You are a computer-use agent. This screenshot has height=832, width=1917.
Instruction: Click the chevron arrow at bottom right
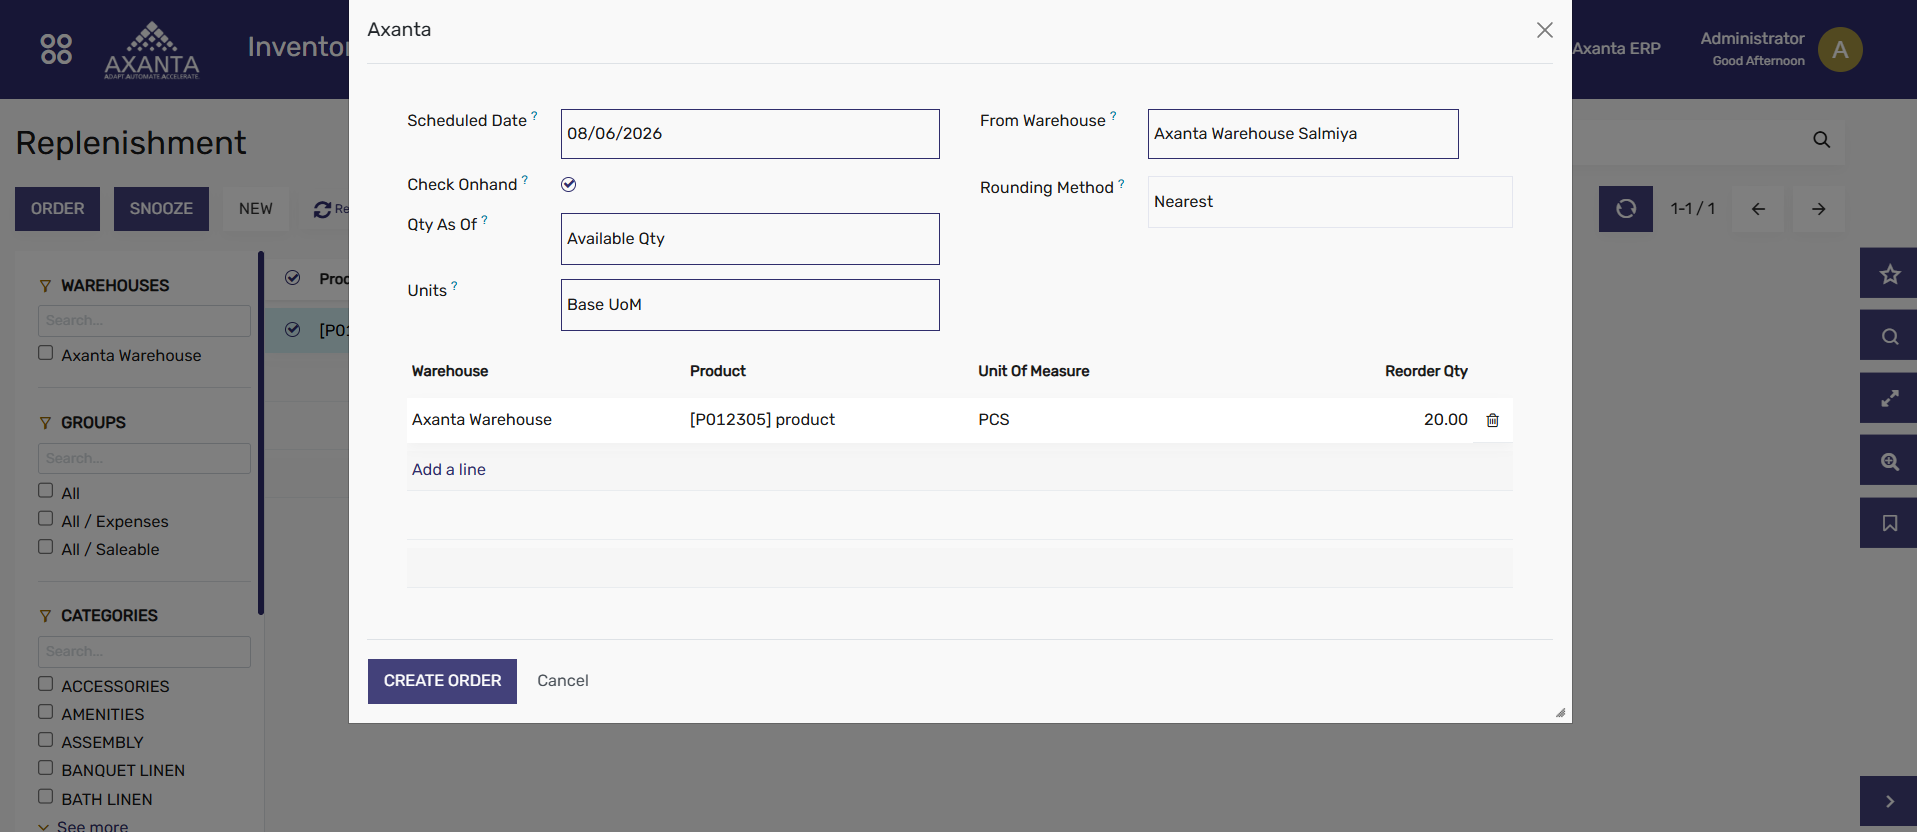point(1889,801)
